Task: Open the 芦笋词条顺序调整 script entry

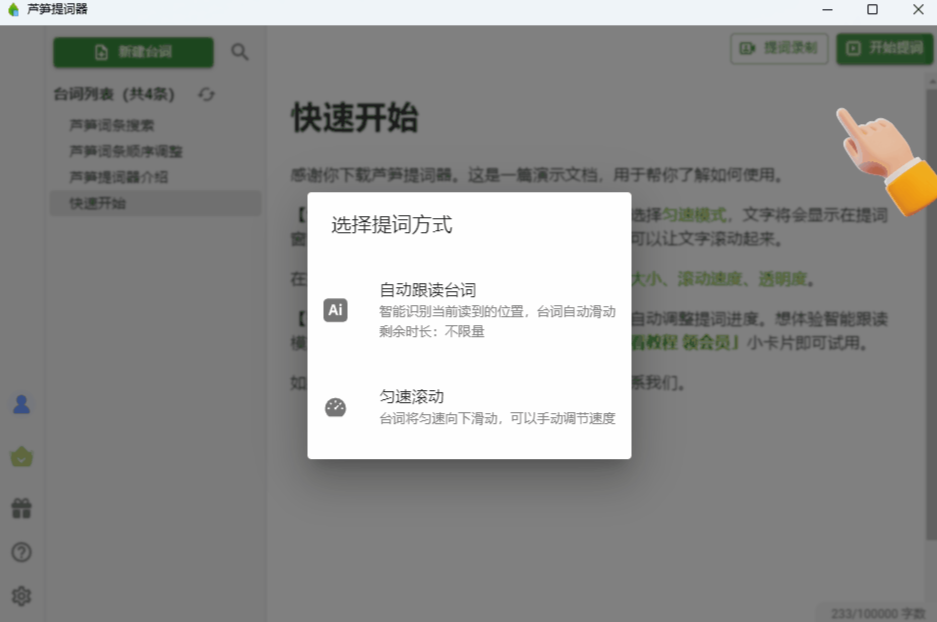Action: [126, 152]
